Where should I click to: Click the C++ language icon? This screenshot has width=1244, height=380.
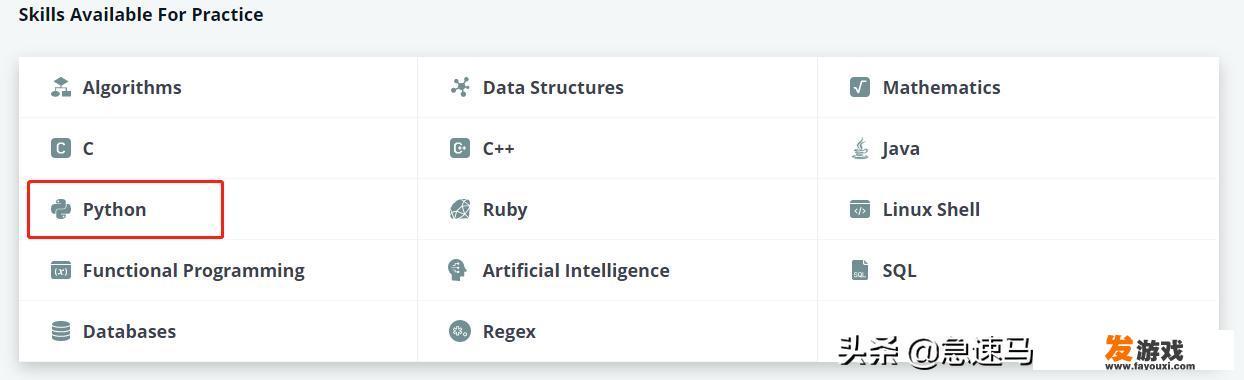(x=460, y=148)
